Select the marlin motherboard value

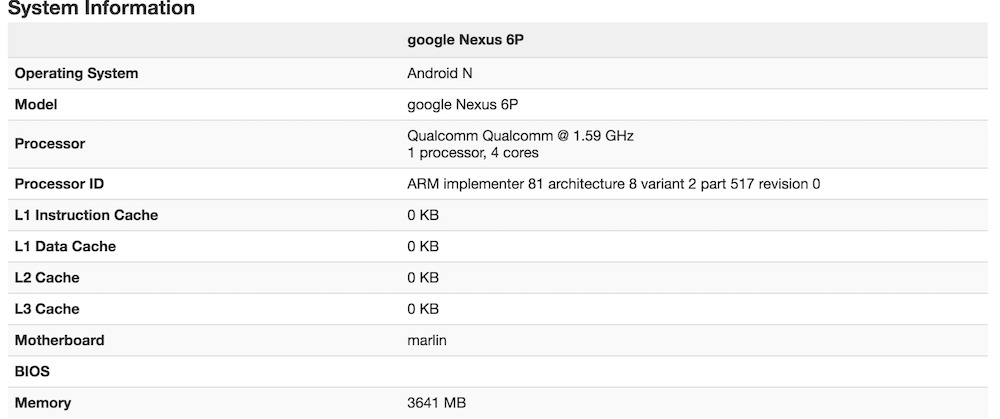click(x=427, y=340)
